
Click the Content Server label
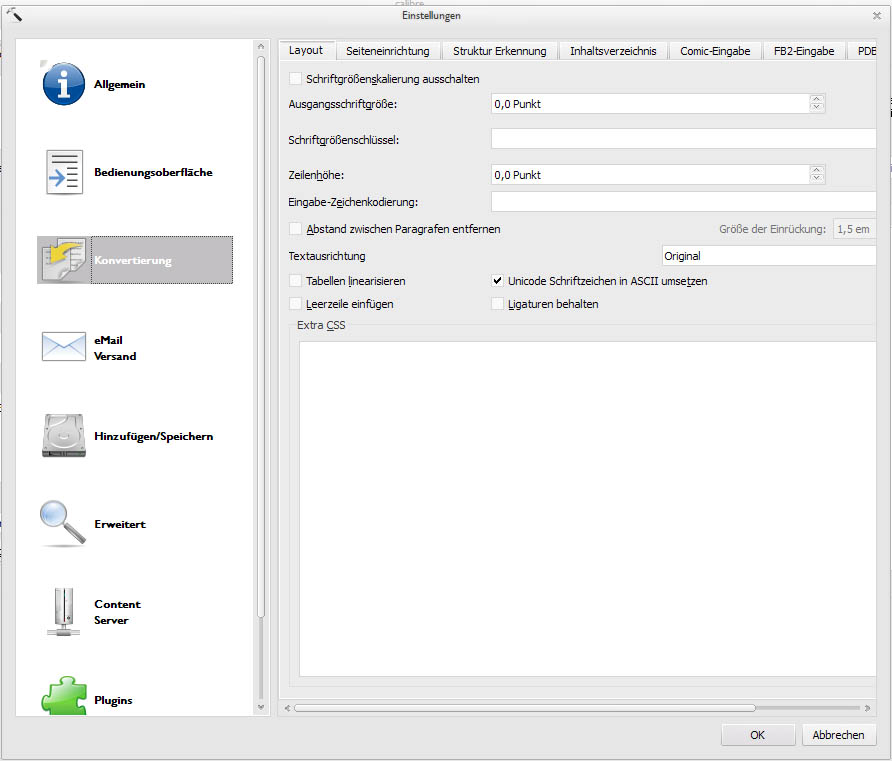point(117,612)
